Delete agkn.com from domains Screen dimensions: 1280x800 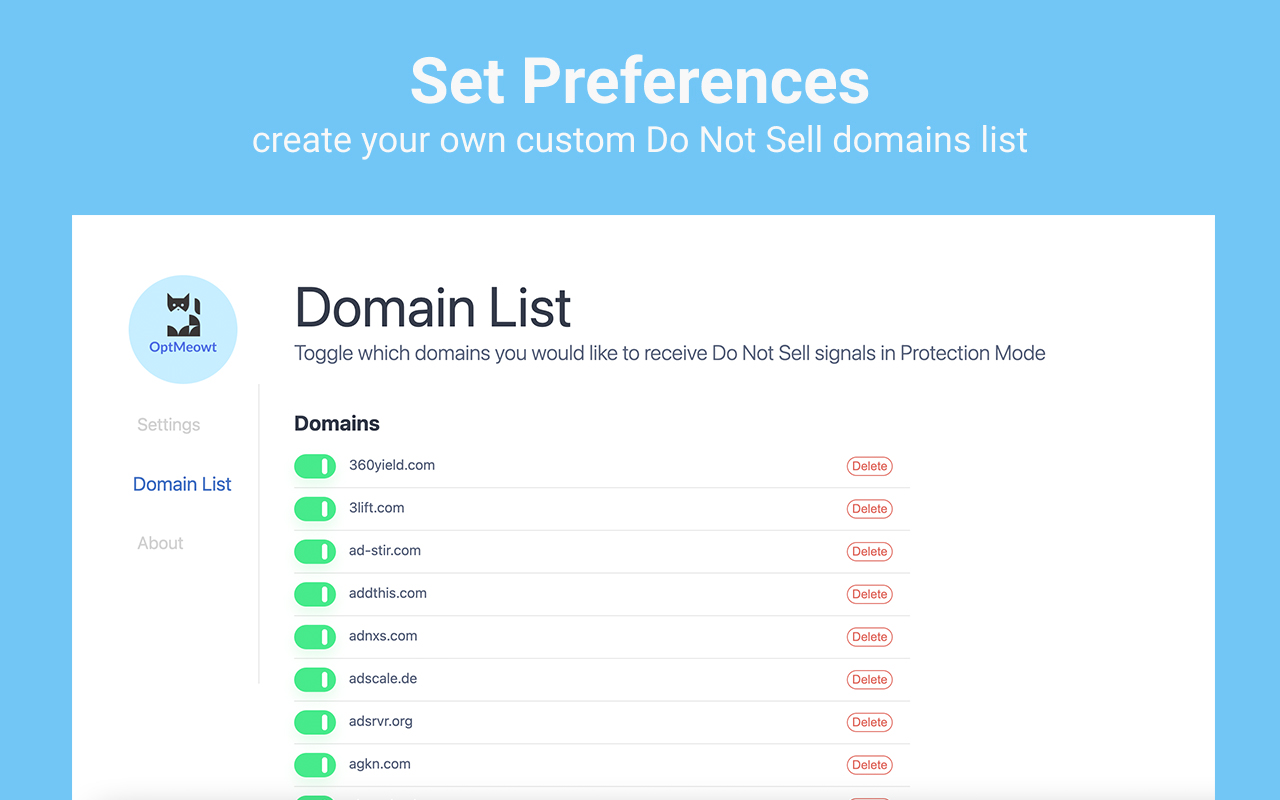coord(869,765)
